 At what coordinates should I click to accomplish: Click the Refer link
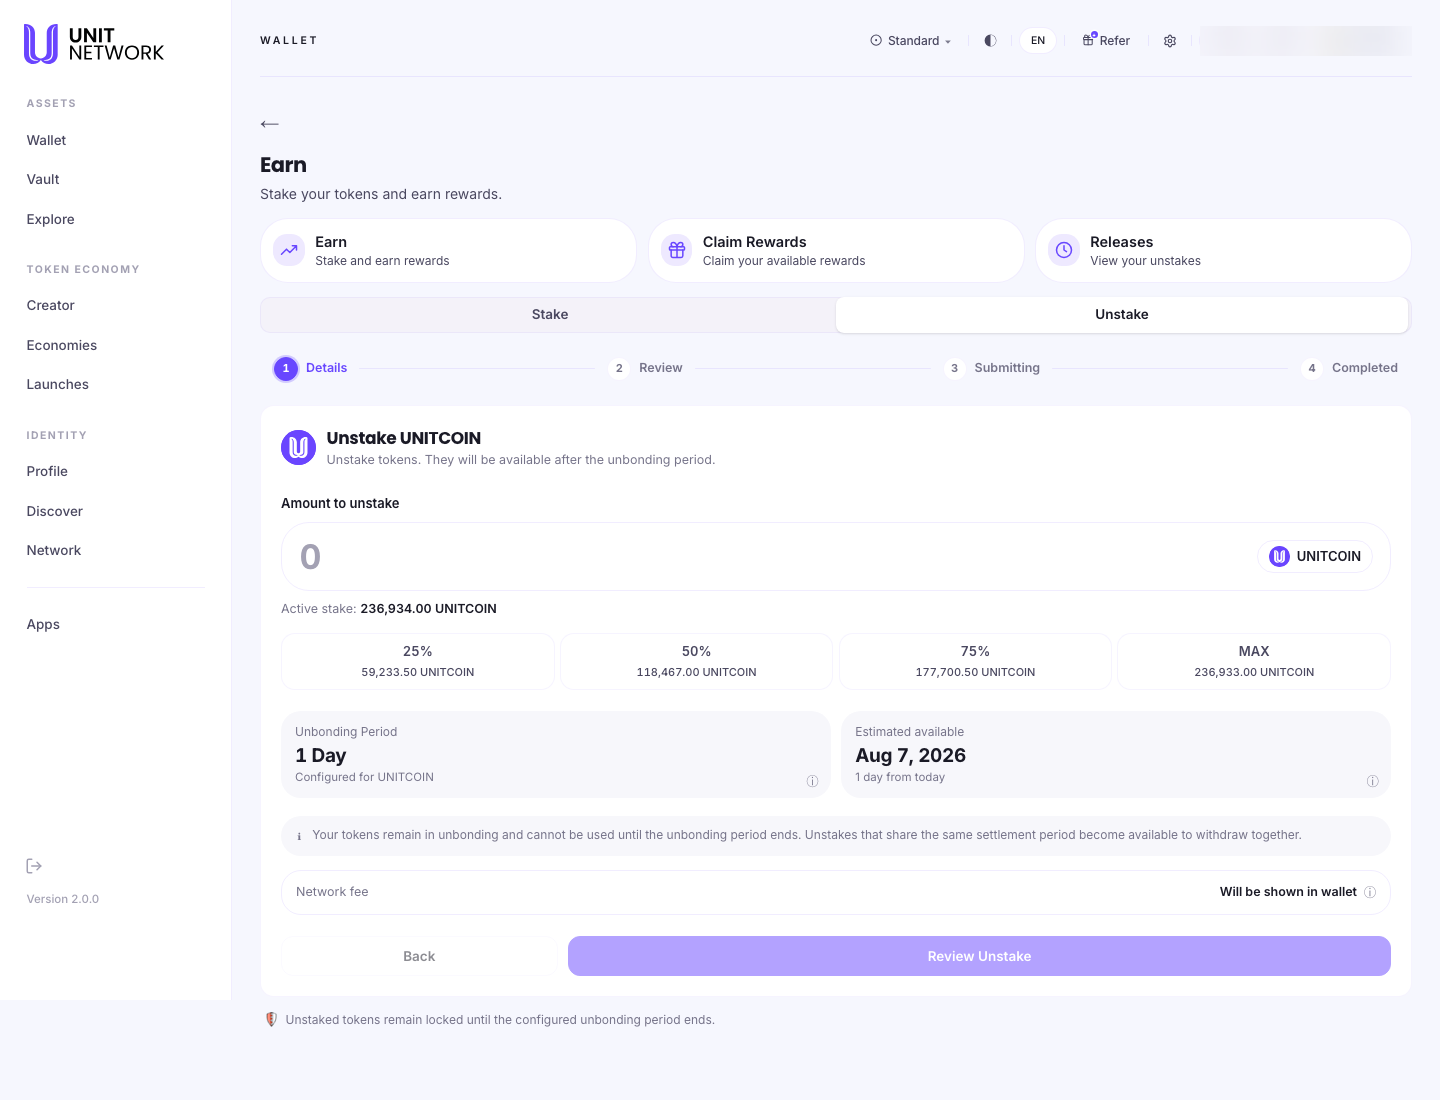pyautogui.click(x=1106, y=41)
